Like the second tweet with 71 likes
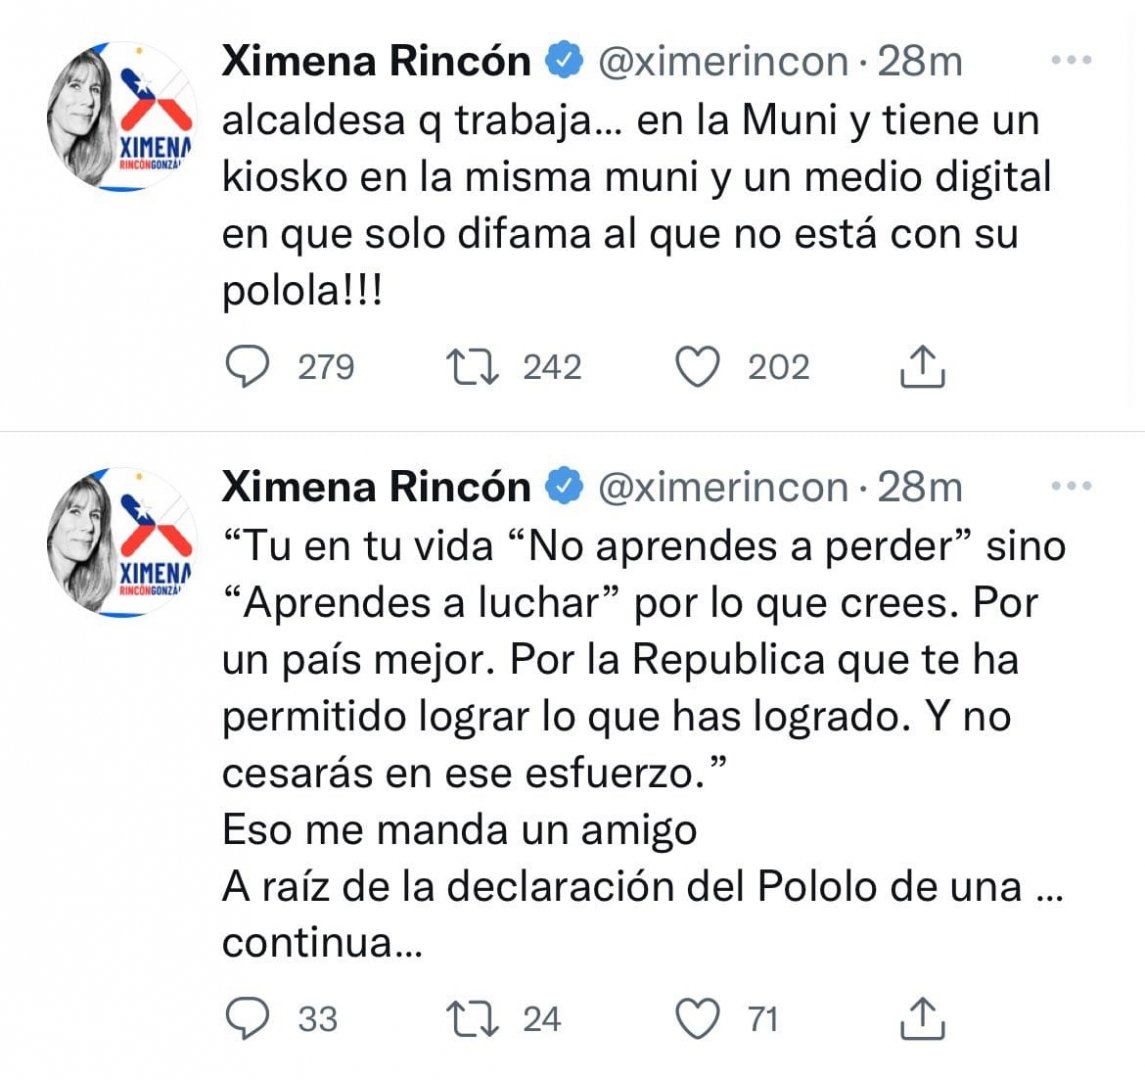Viewport: 1145px width, 1080px height. click(697, 1019)
